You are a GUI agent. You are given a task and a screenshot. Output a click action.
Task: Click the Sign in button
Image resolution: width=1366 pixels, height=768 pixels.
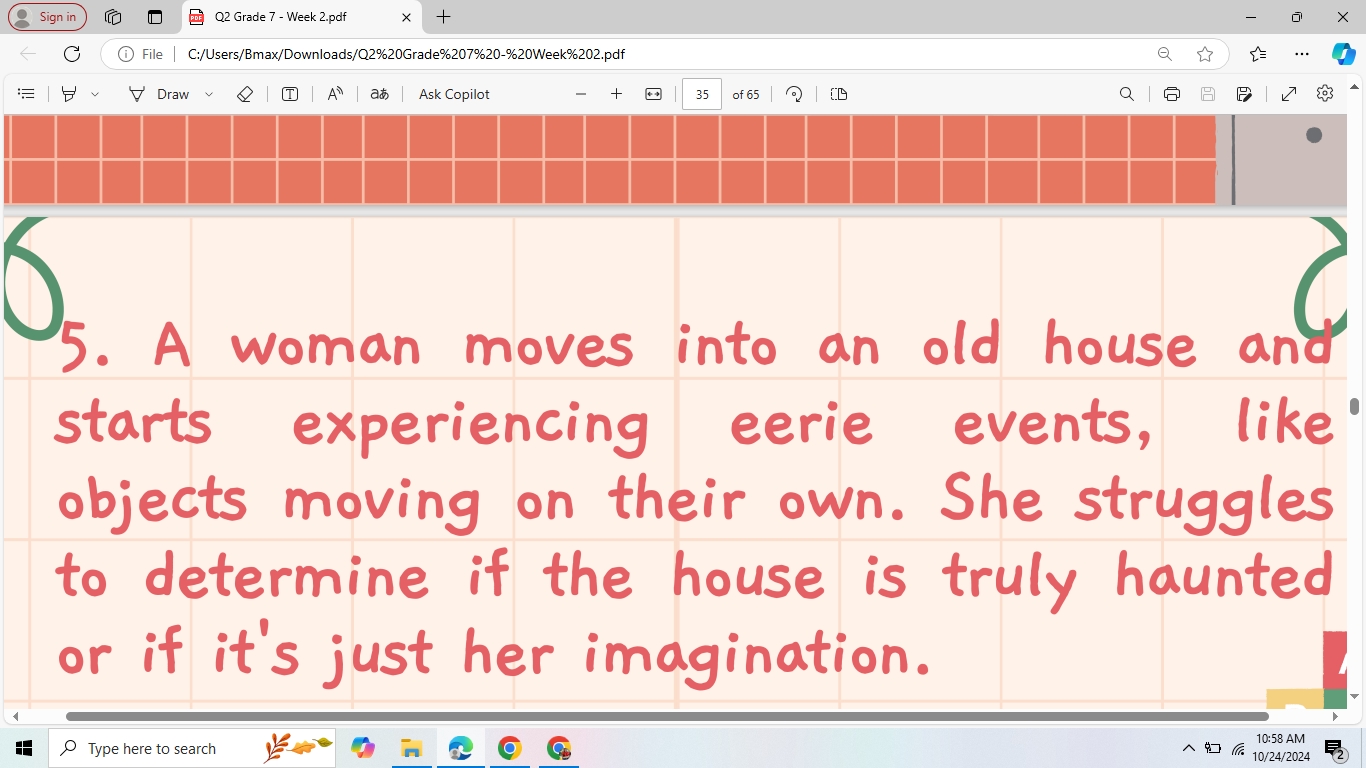point(47,17)
